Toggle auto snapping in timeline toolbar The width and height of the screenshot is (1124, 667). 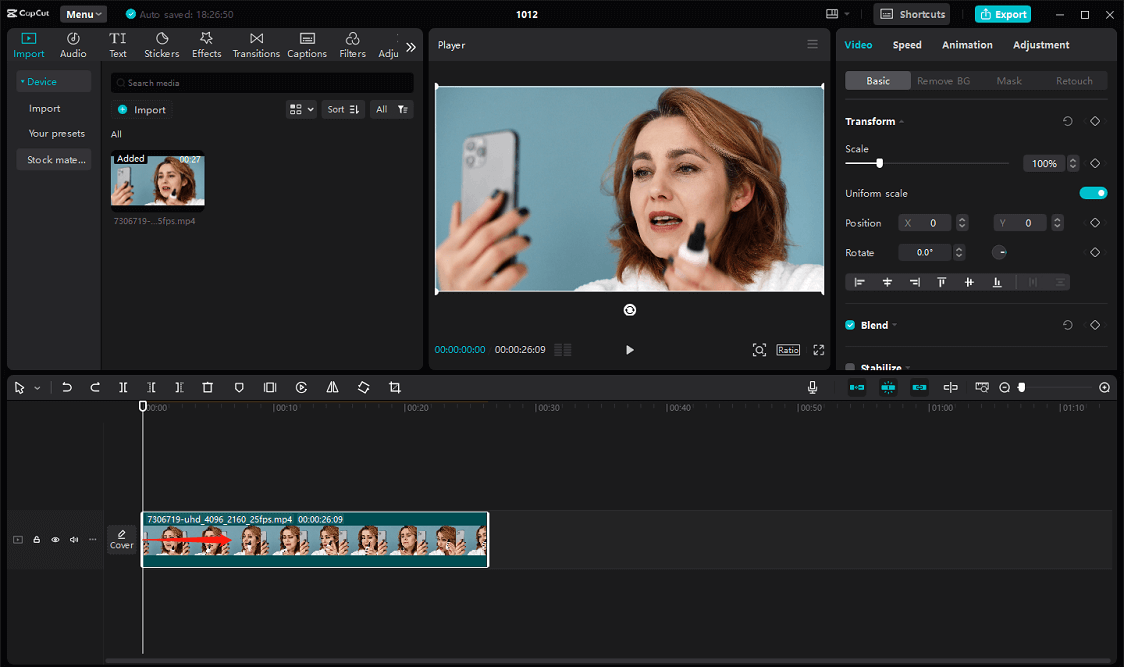click(888, 387)
